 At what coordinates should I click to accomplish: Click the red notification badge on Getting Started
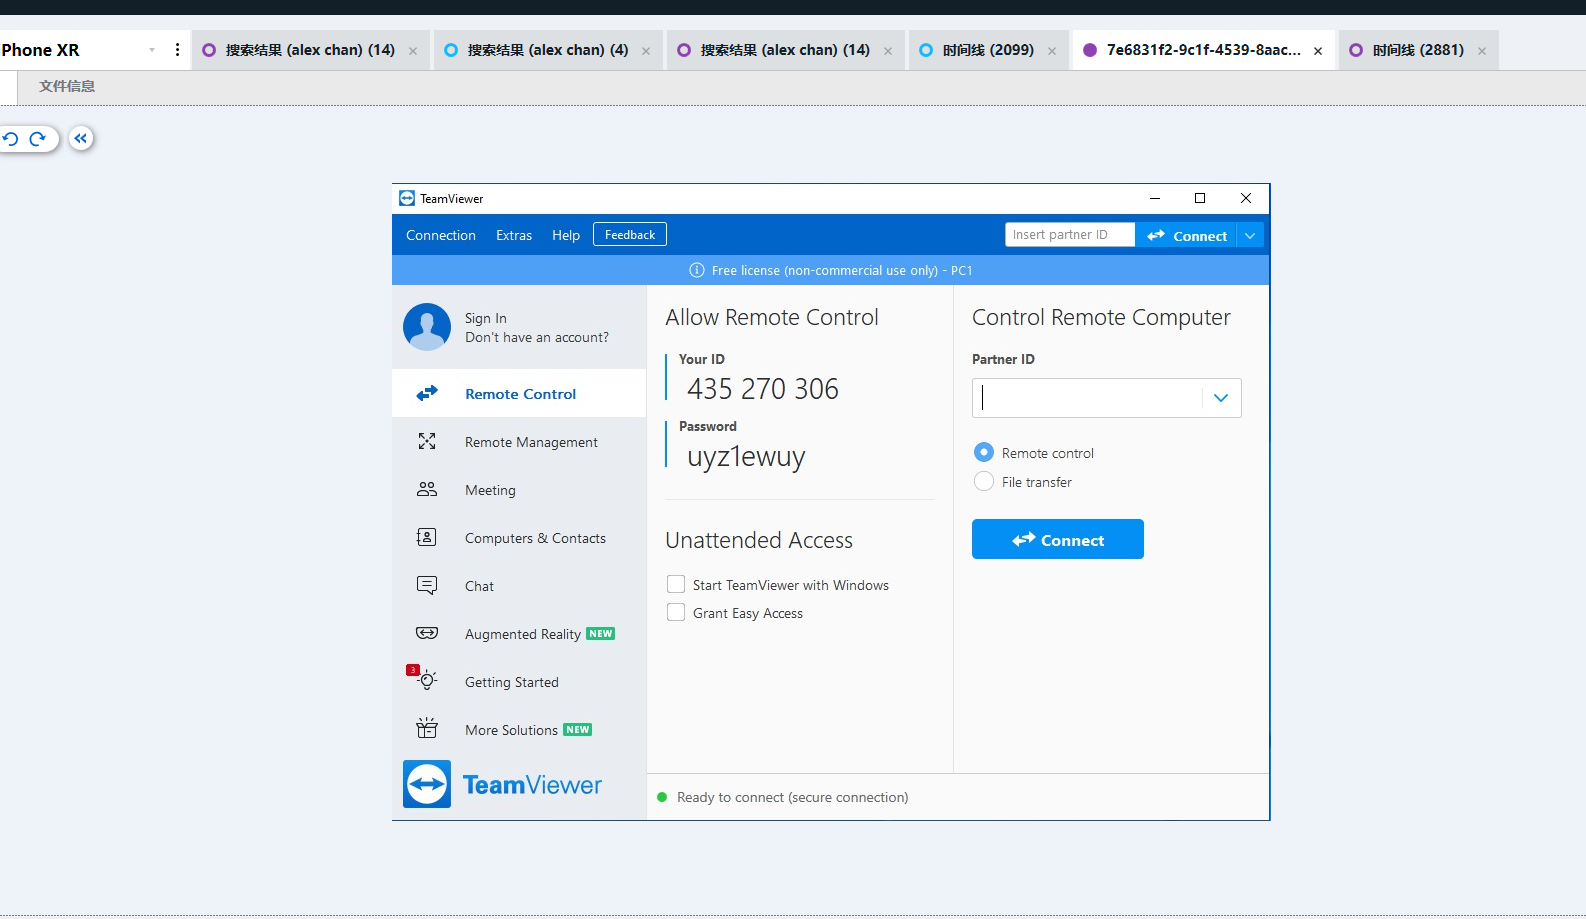413,670
